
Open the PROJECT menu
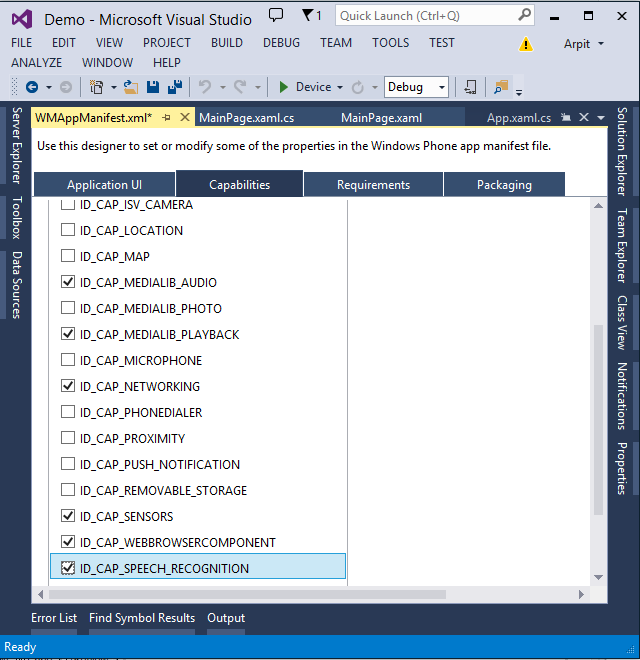(x=167, y=43)
